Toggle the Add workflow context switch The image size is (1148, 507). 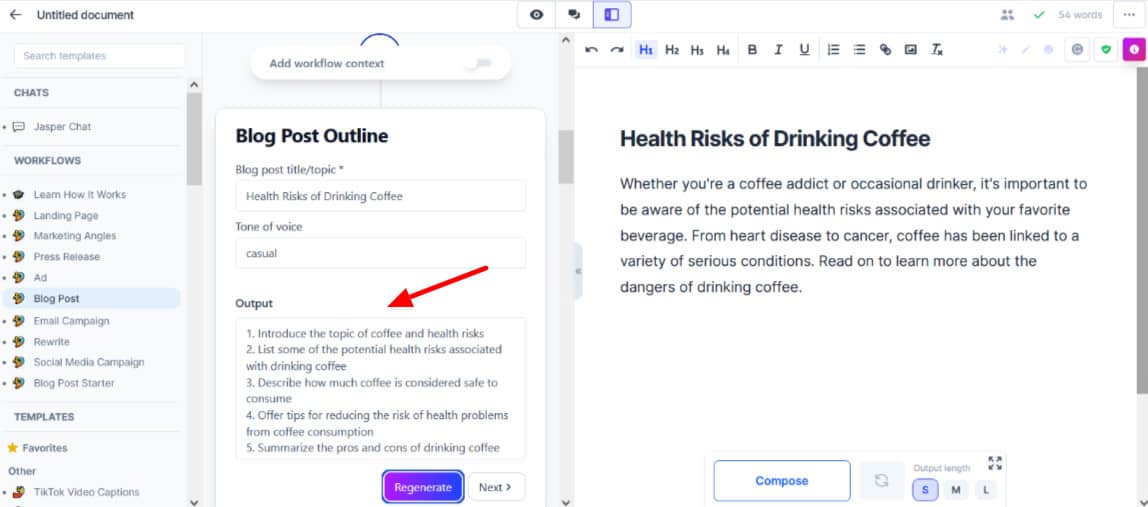pos(478,63)
